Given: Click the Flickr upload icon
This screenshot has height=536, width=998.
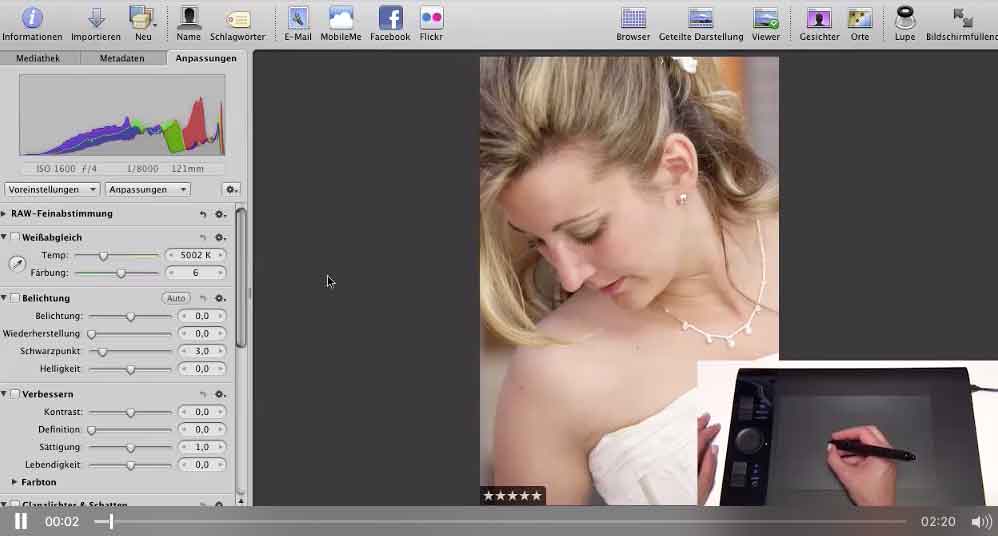Looking at the screenshot, I should click(431, 18).
